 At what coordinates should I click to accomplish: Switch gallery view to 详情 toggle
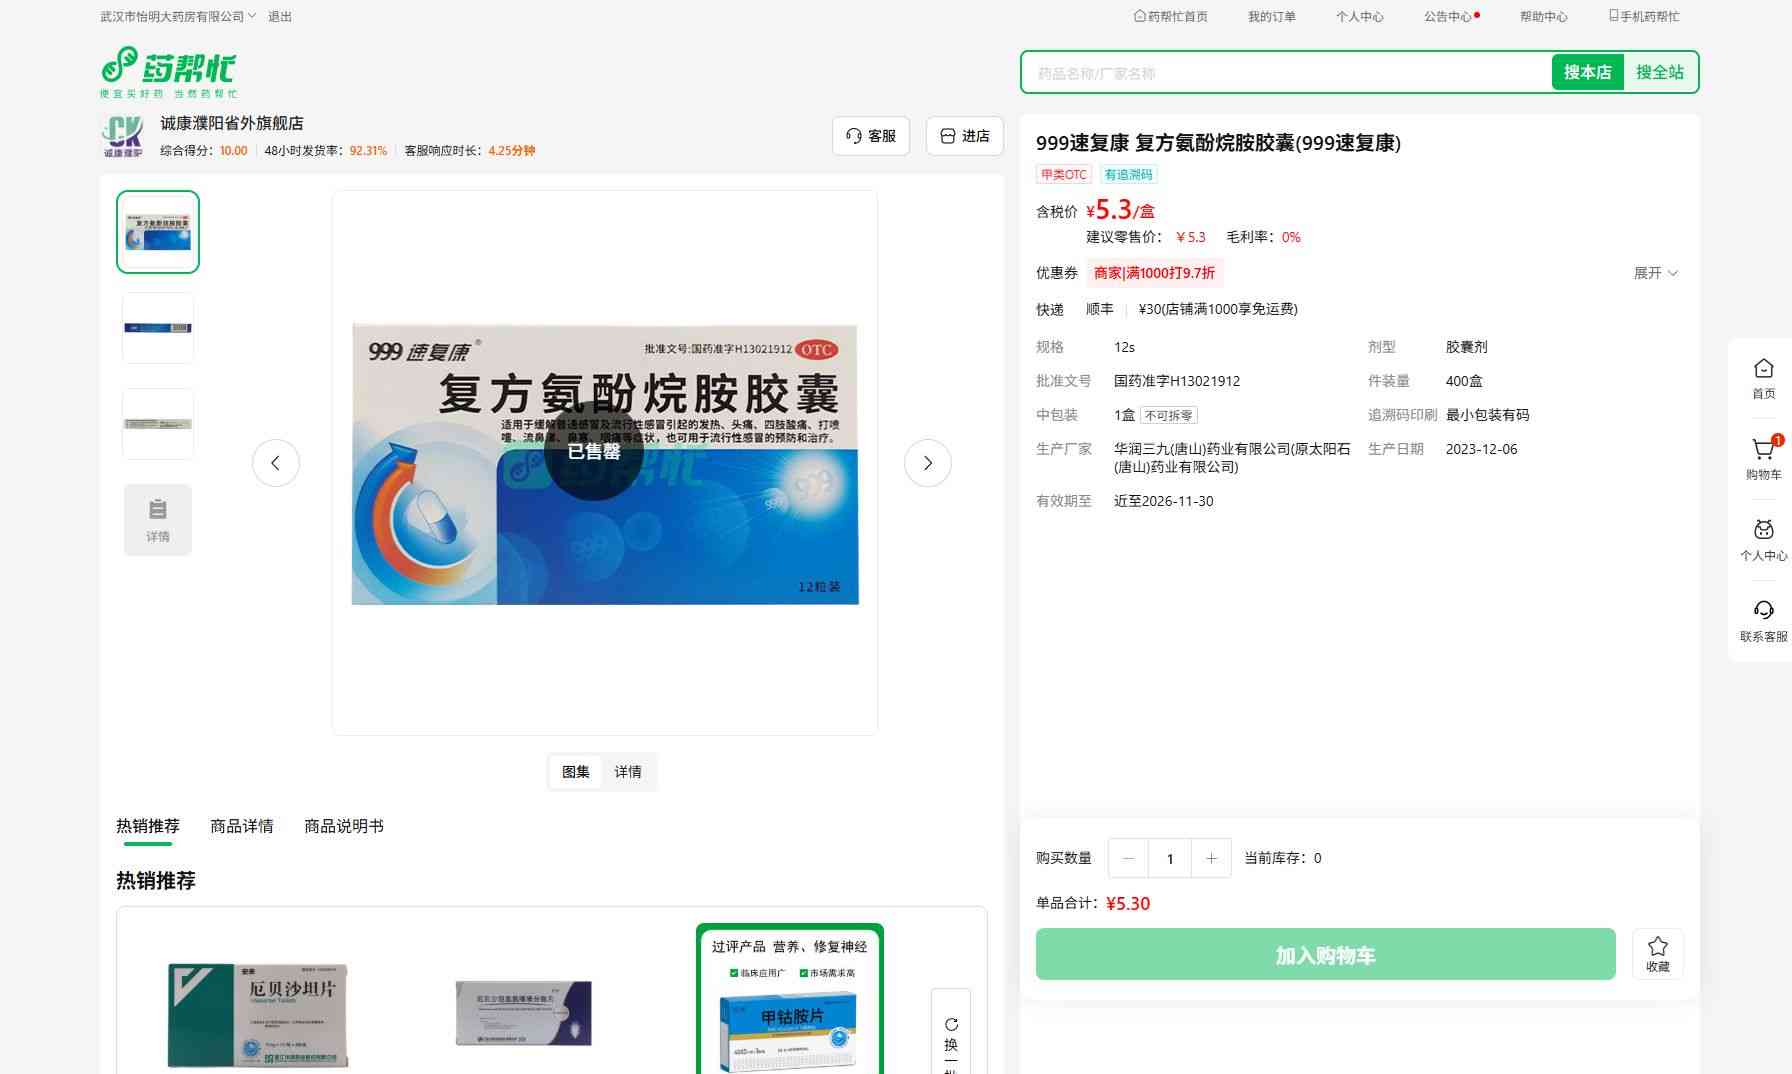click(628, 772)
